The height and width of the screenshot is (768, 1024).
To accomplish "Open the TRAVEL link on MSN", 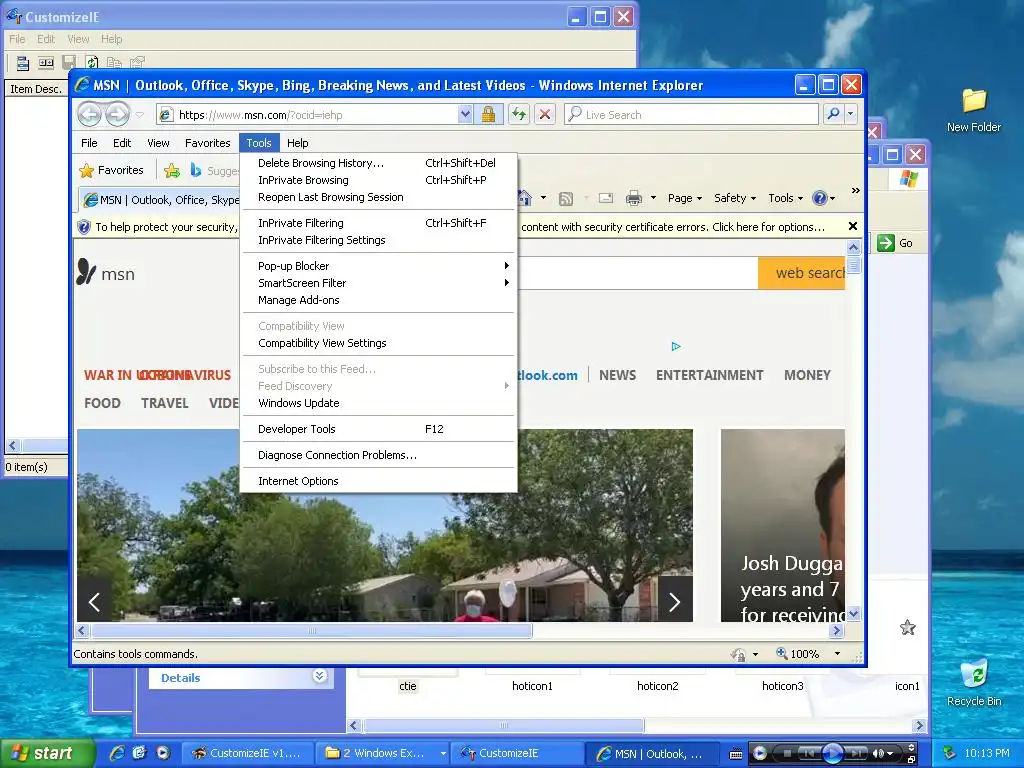I will pos(165,403).
